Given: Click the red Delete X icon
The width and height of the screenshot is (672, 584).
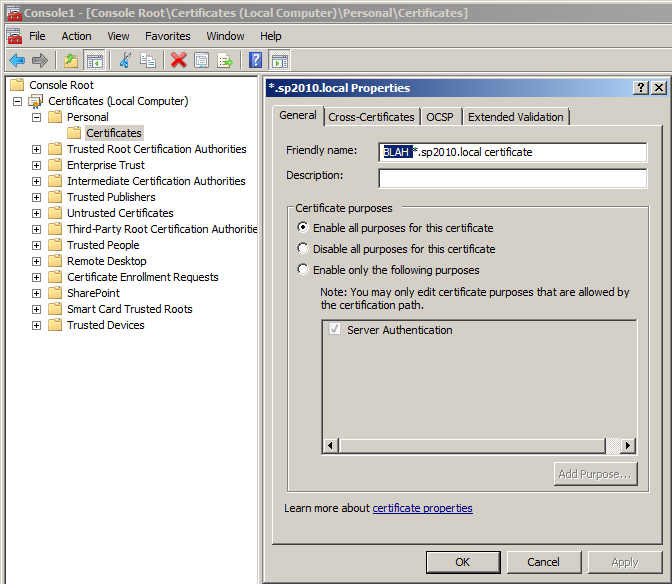Looking at the screenshot, I should click(179, 60).
